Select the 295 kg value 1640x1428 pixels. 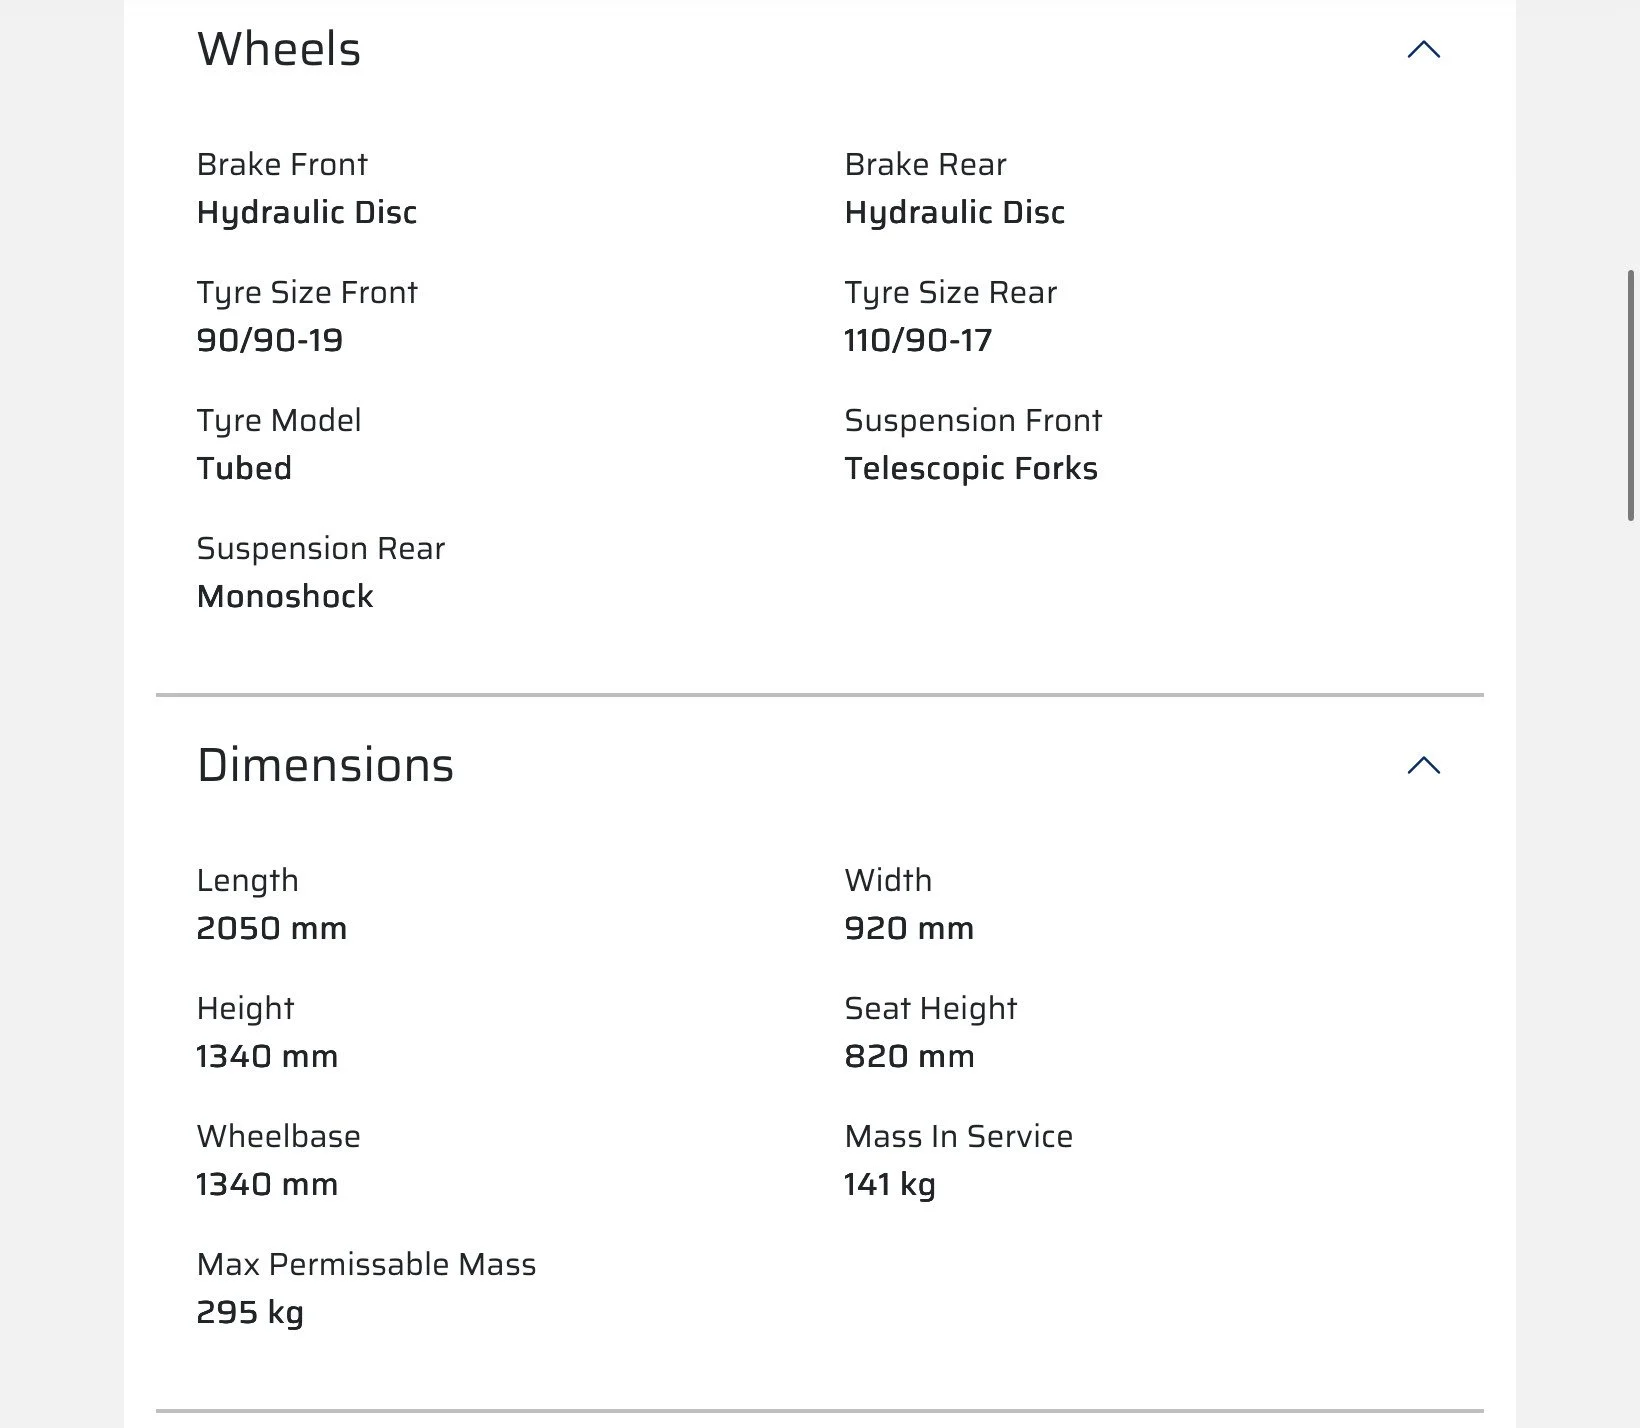pyautogui.click(x=250, y=1313)
